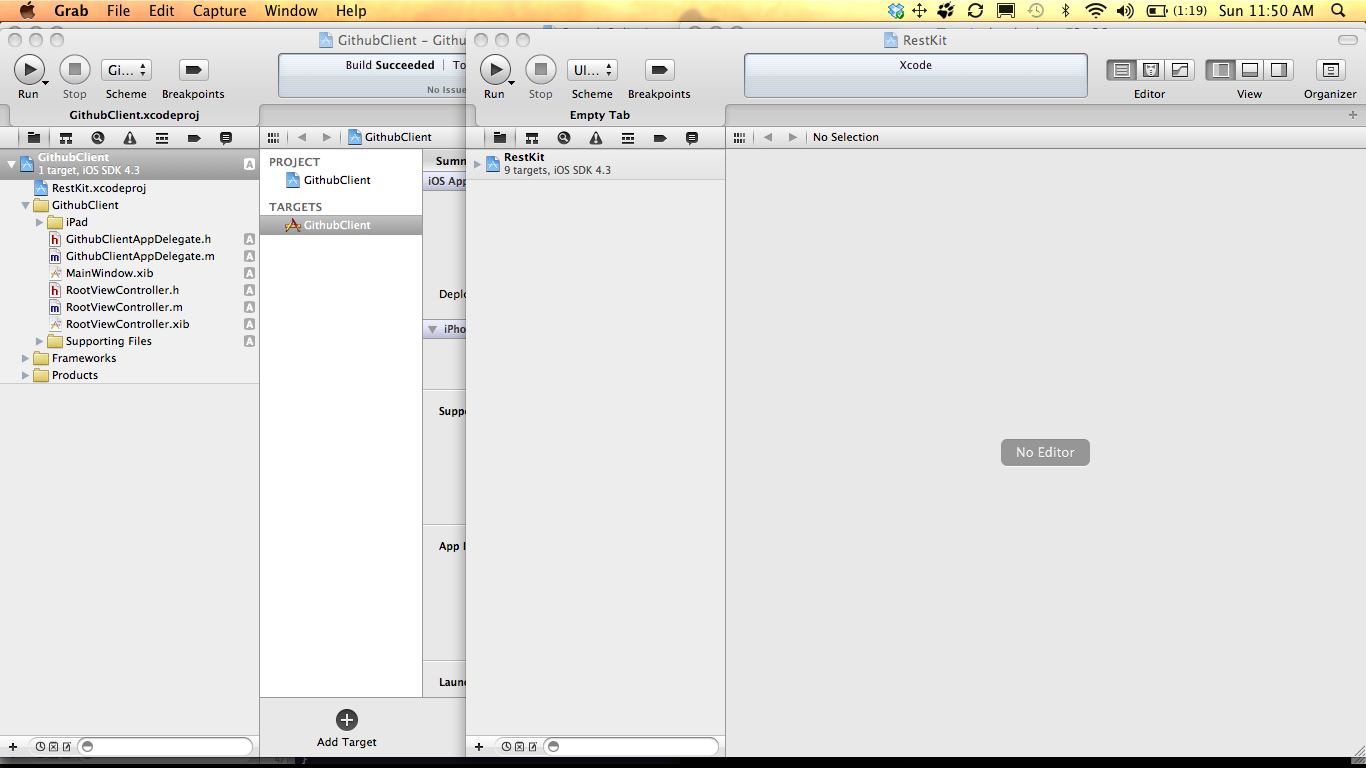Viewport: 1366px width, 768px height.
Task: Add Target to the project
Action: pos(347,728)
